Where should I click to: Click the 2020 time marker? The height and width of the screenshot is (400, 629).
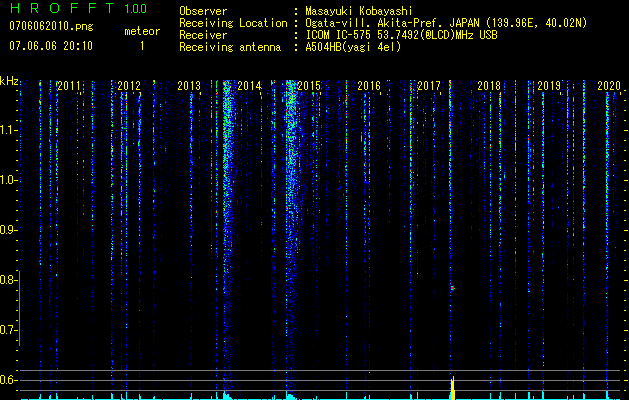coord(609,86)
